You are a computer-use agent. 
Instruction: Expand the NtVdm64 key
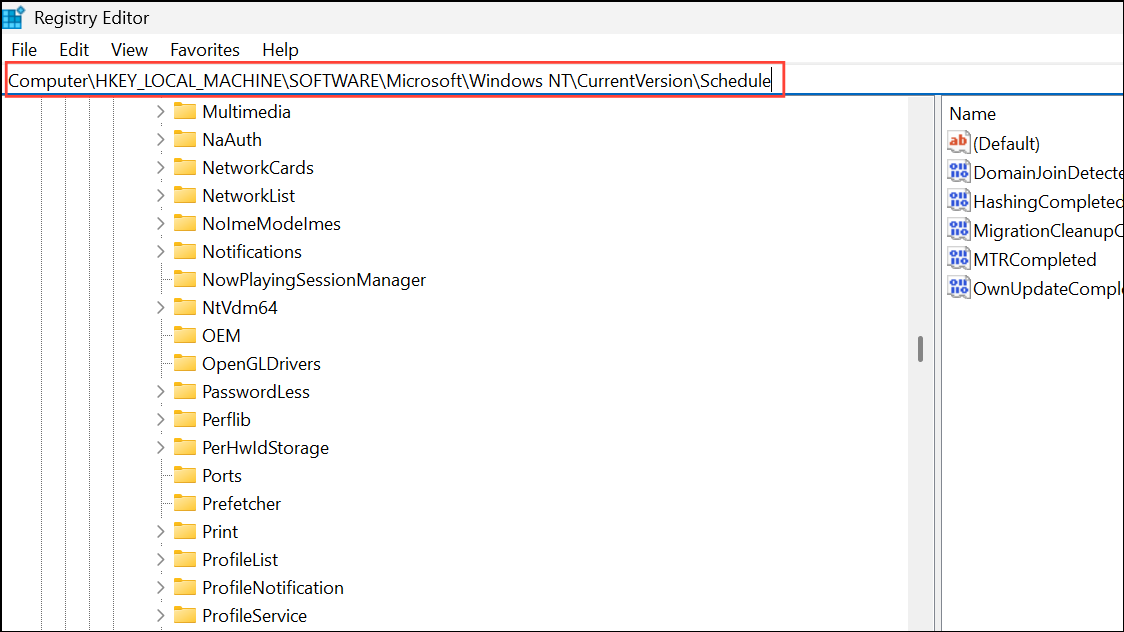[x=161, y=307]
